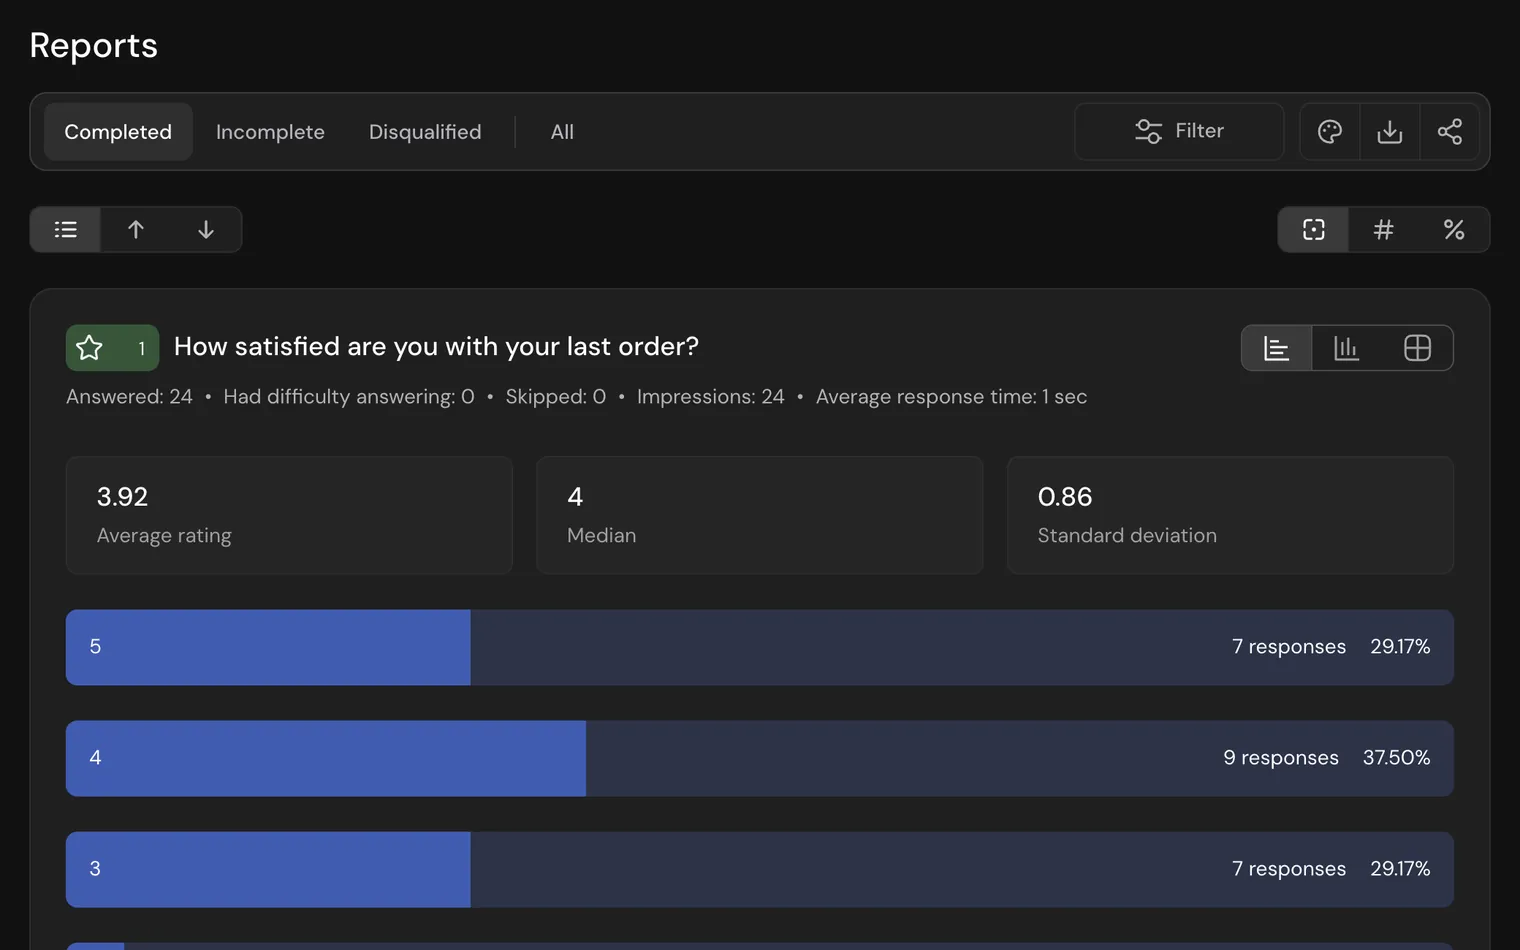
Task: Click 'Had difficulty answering: 0' text
Action: 349,397
